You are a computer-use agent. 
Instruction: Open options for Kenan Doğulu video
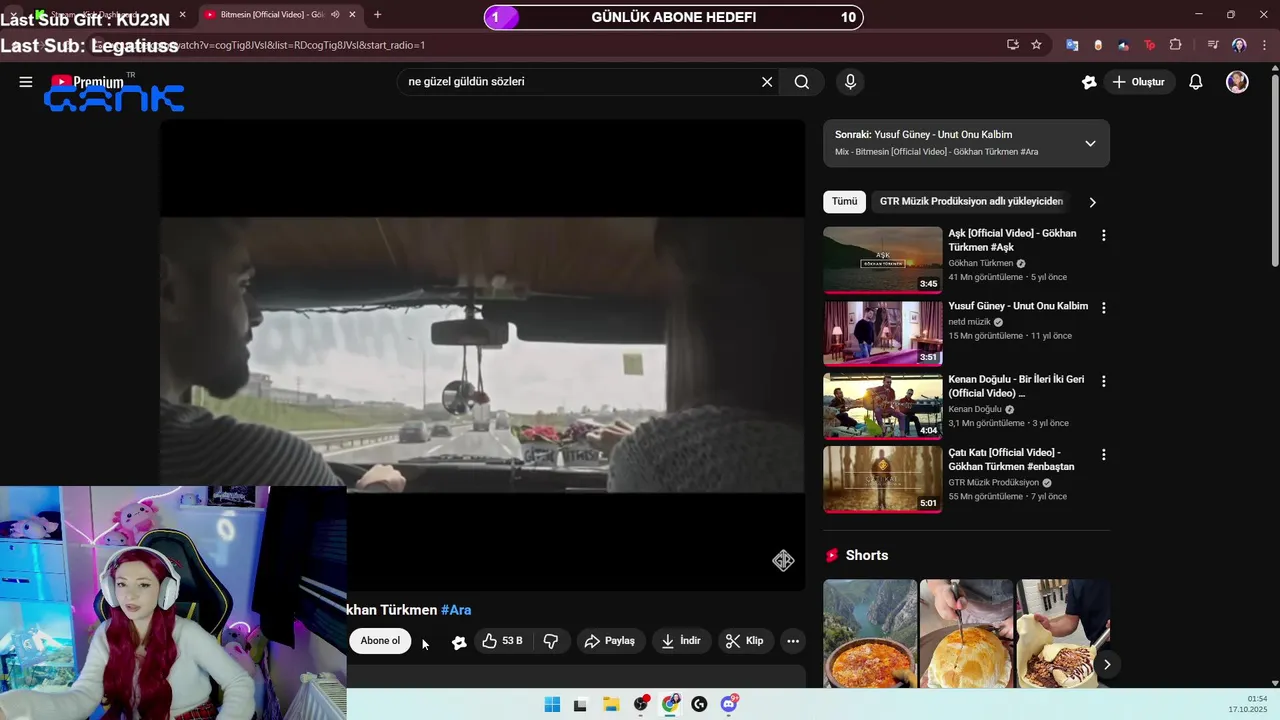[1104, 382]
